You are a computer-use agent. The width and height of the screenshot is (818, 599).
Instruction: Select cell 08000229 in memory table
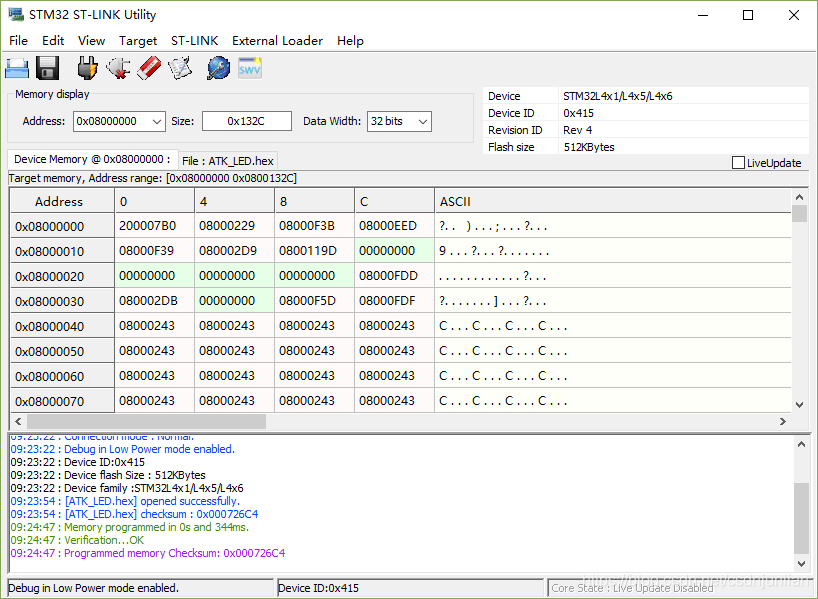coord(234,226)
